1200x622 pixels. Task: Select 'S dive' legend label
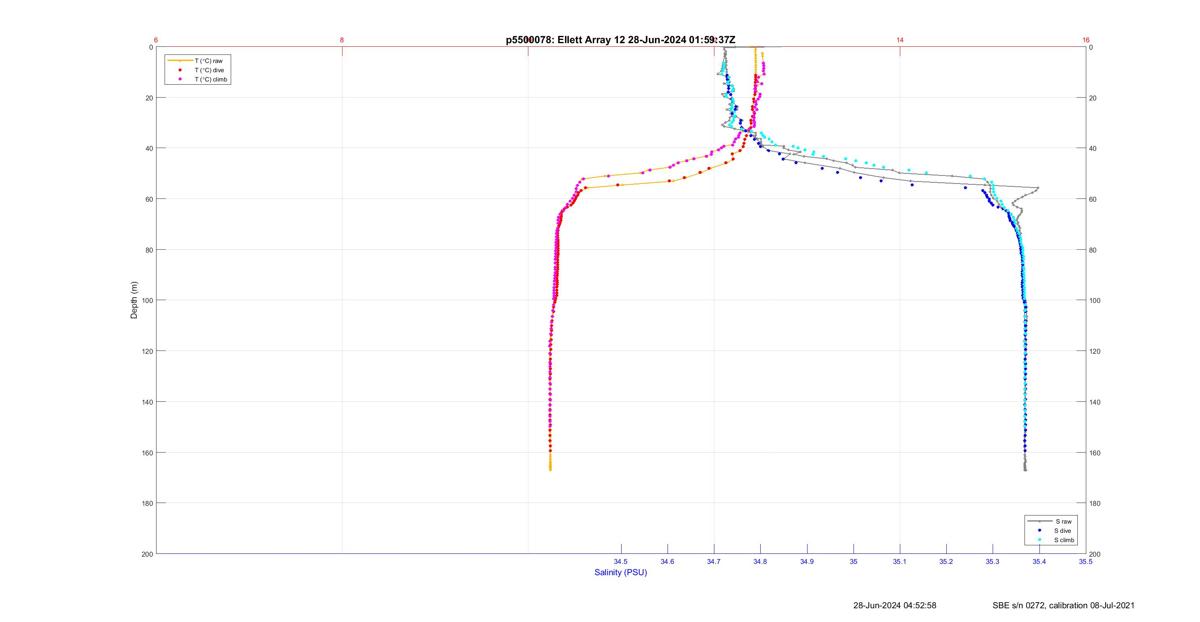point(1065,531)
